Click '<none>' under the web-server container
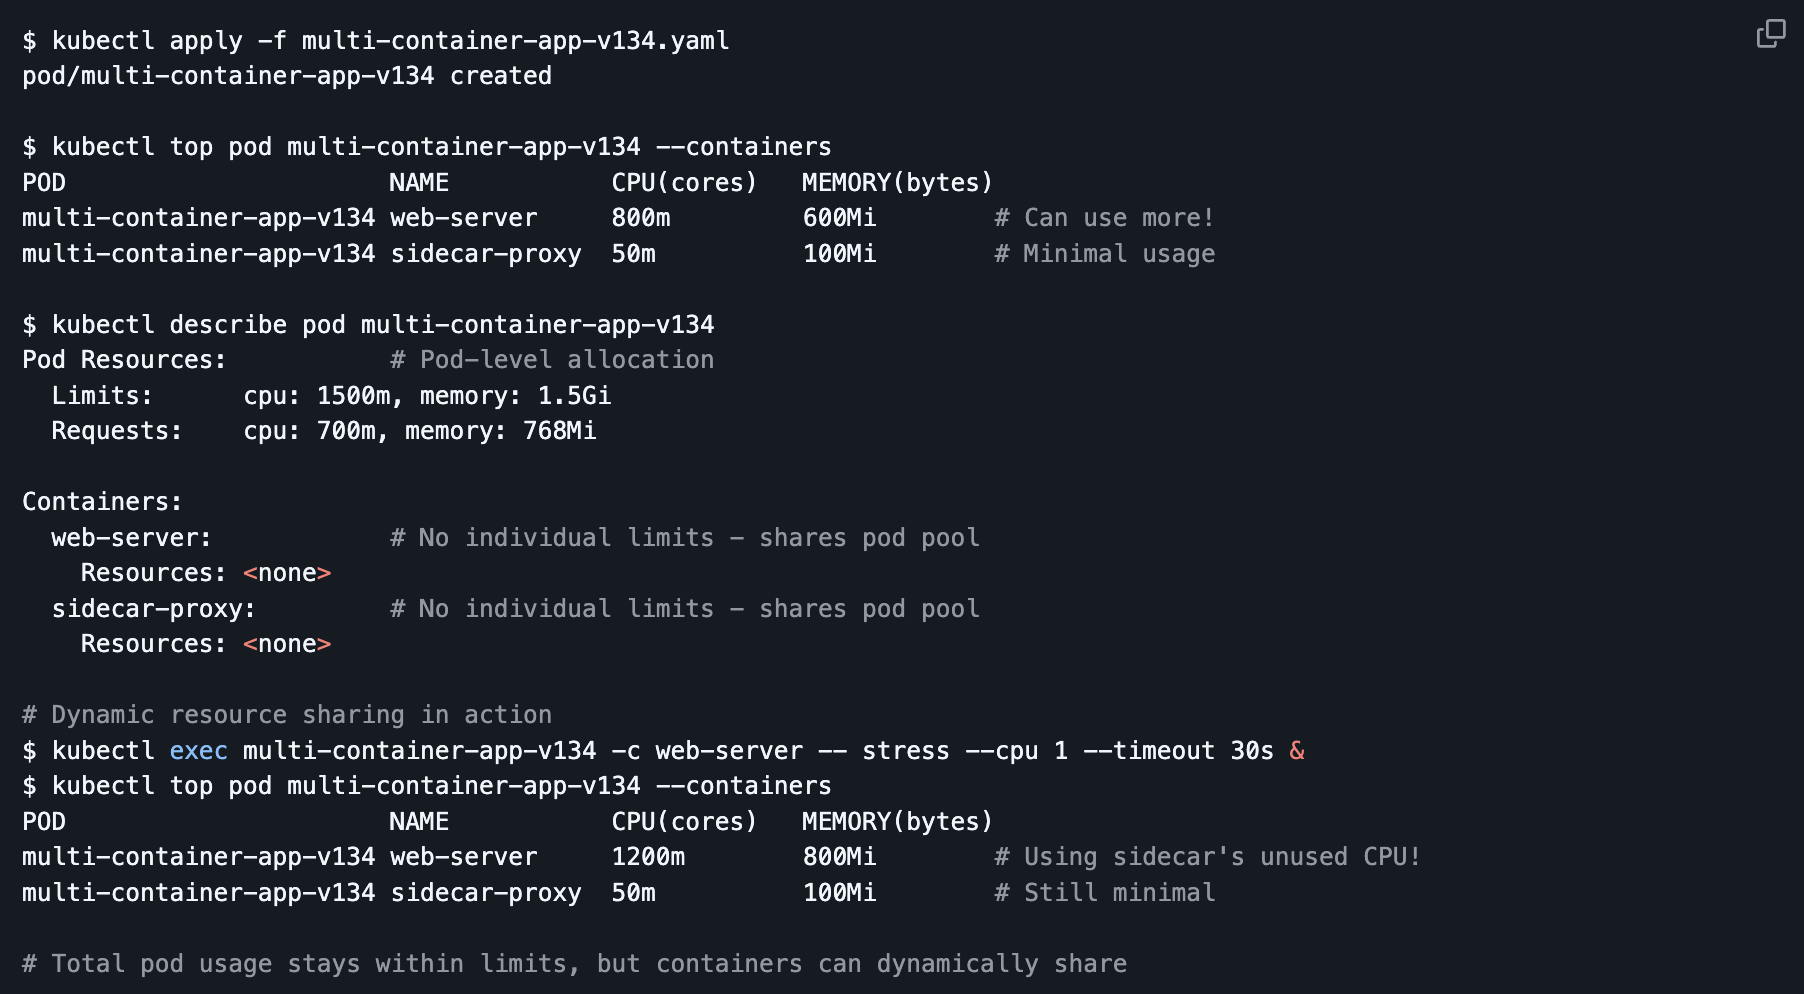Viewport: 1804px width, 994px height. click(x=287, y=573)
